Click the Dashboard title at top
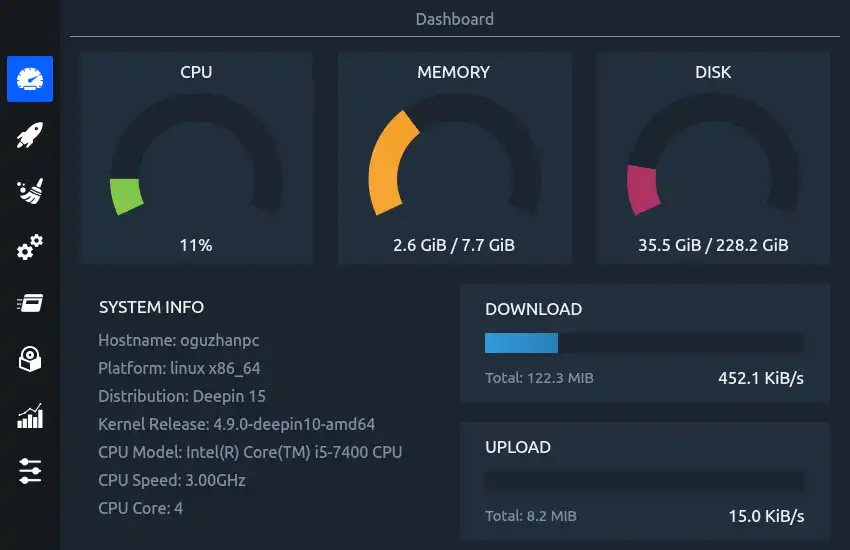This screenshot has height=550, width=850. click(x=454, y=19)
